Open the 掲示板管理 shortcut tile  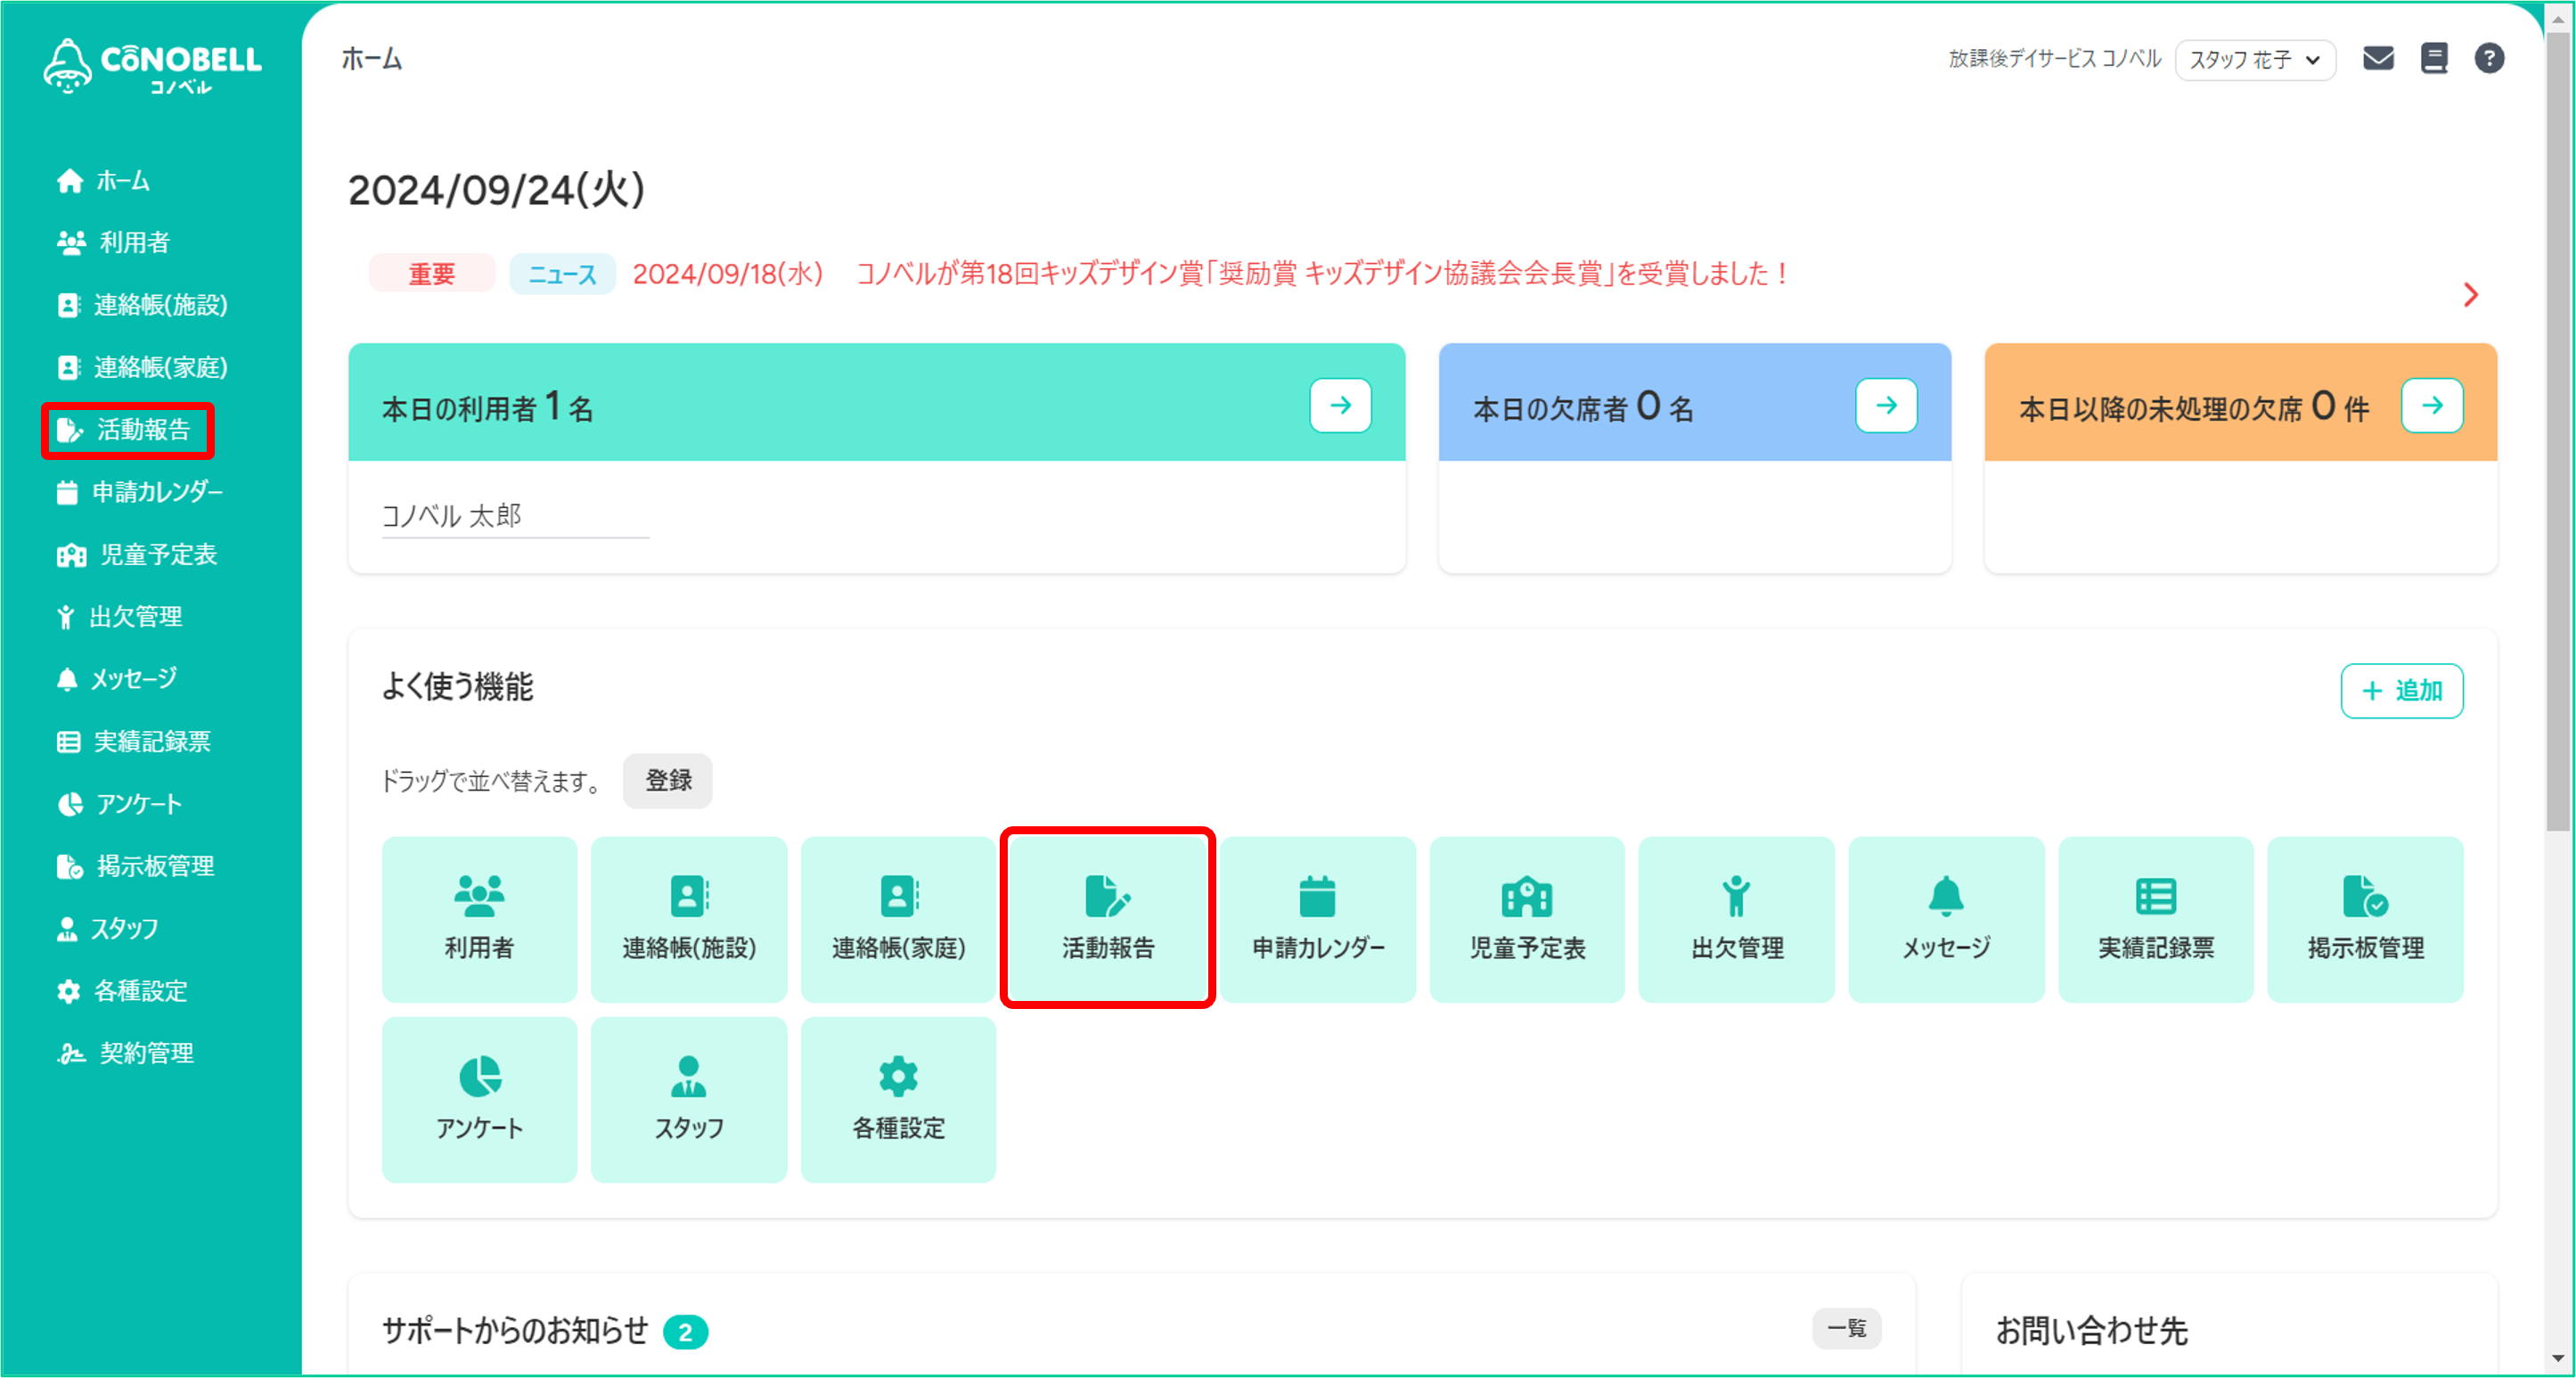coord(2365,919)
